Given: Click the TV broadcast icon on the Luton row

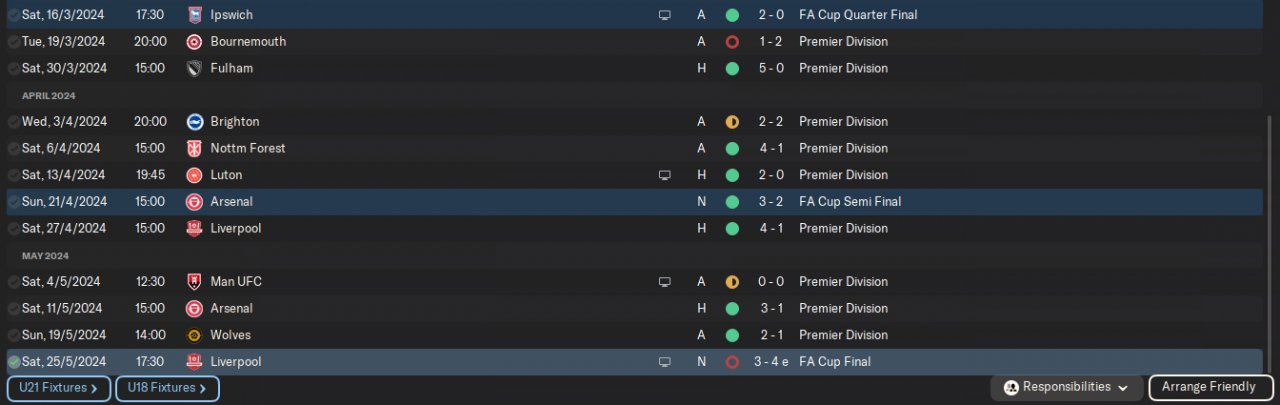Looking at the screenshot, I should click(664, 175).
